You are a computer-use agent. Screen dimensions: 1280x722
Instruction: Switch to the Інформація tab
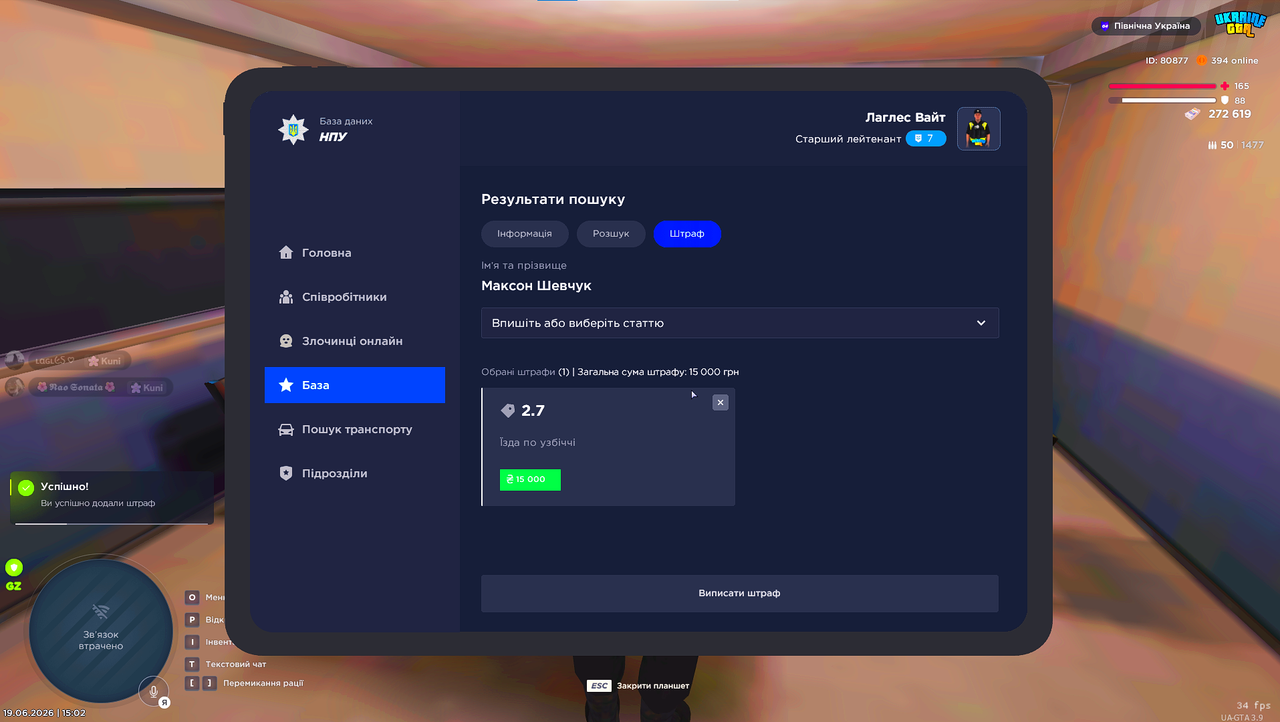(525, 234)
